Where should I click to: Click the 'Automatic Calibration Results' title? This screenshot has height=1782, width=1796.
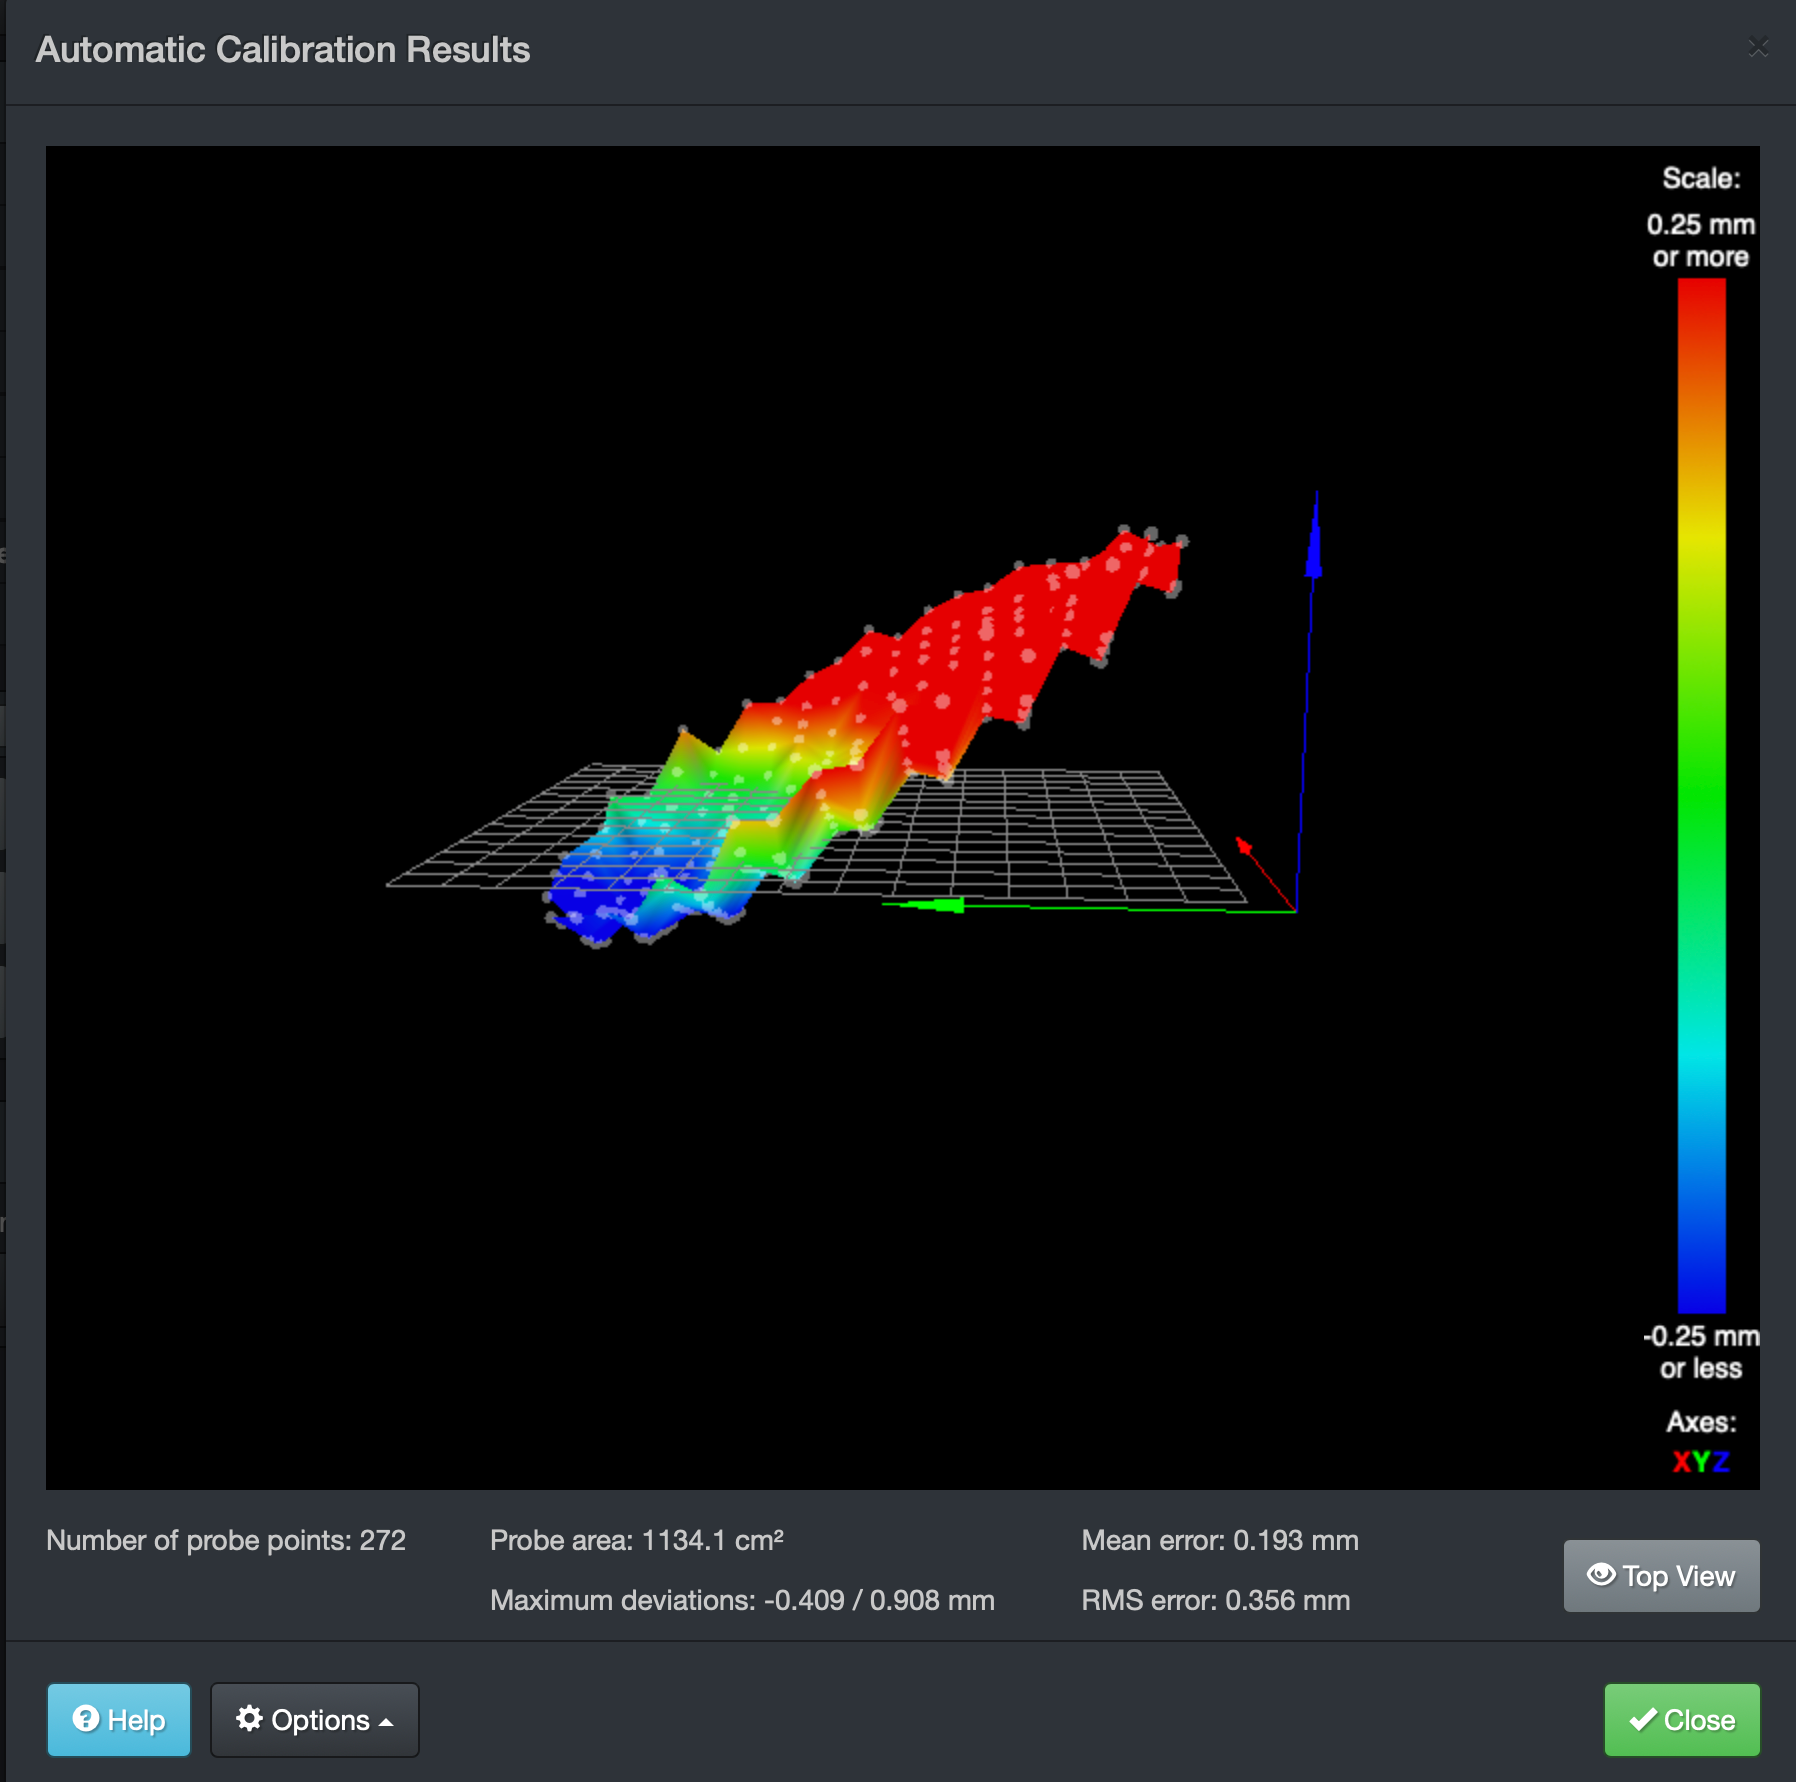tap(283, 50)
